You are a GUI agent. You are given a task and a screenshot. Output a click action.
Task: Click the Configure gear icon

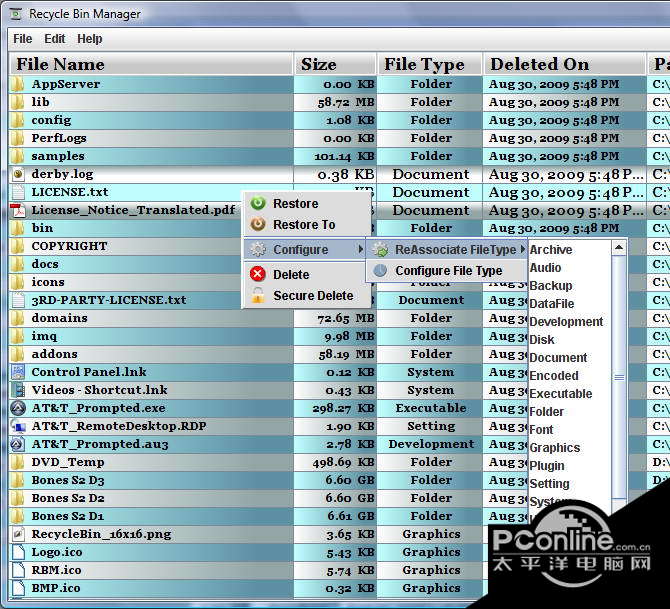coord(258,249)
